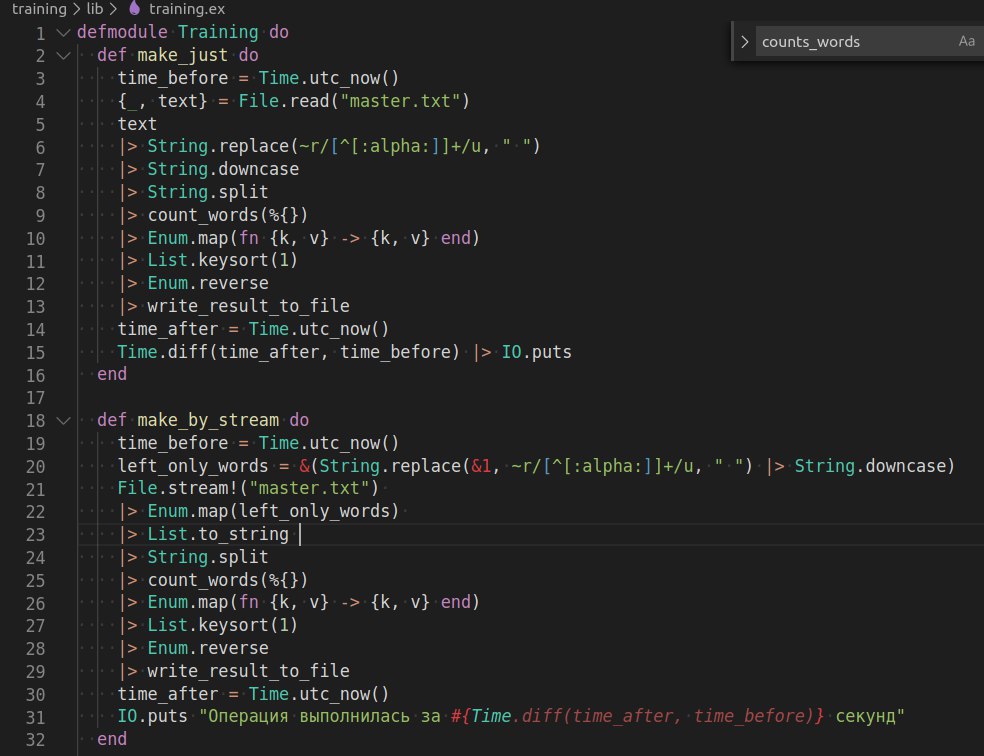Toggle Match Case in find widget
This screenshot has height=756, width=984.
tap(966, 41)
